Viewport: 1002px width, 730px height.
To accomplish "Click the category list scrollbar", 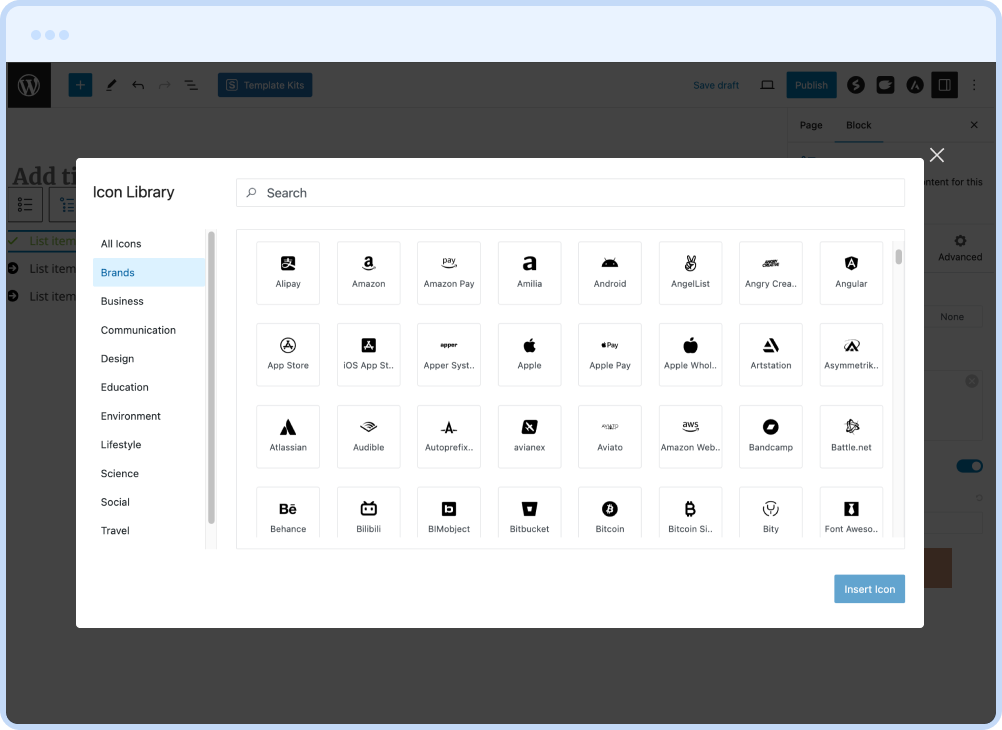I will (x=211, y=378).
